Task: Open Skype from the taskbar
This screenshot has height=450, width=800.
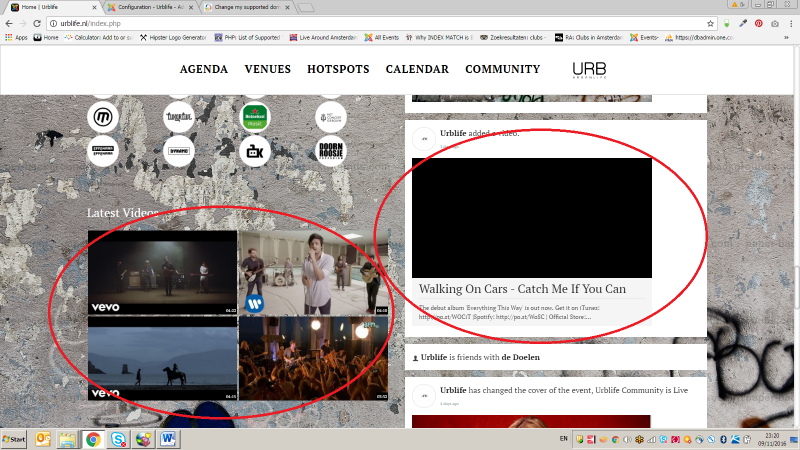Action: [x=118, y=439]
